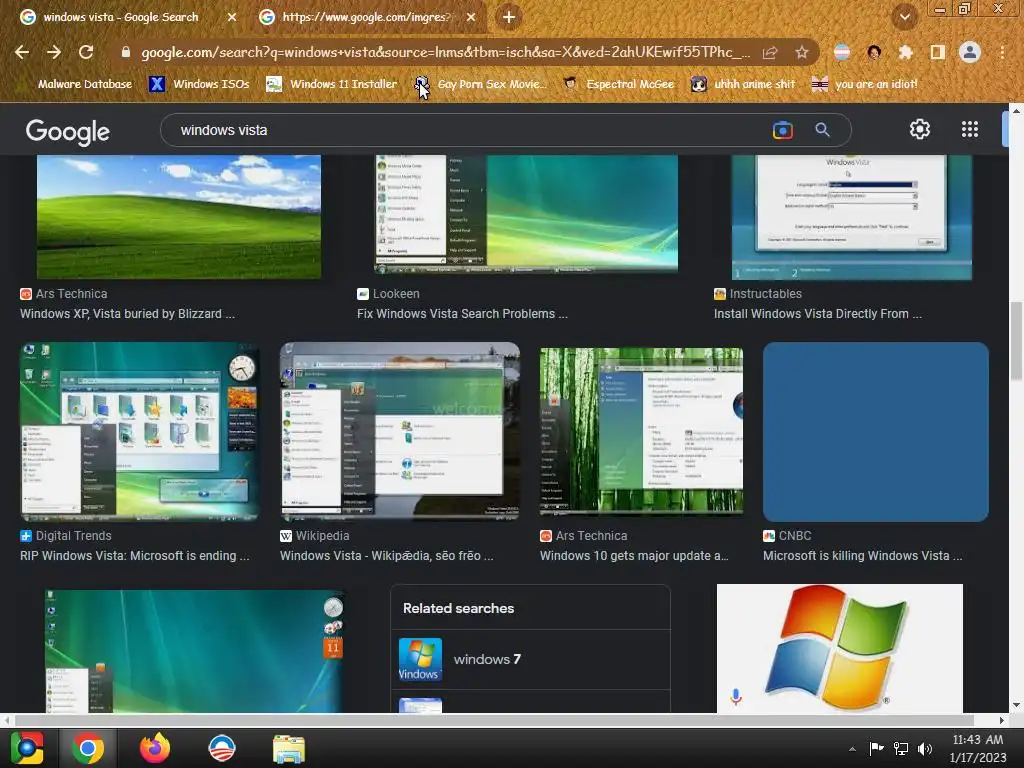Switch to the windows vista Google Search tab

[121, 17]
